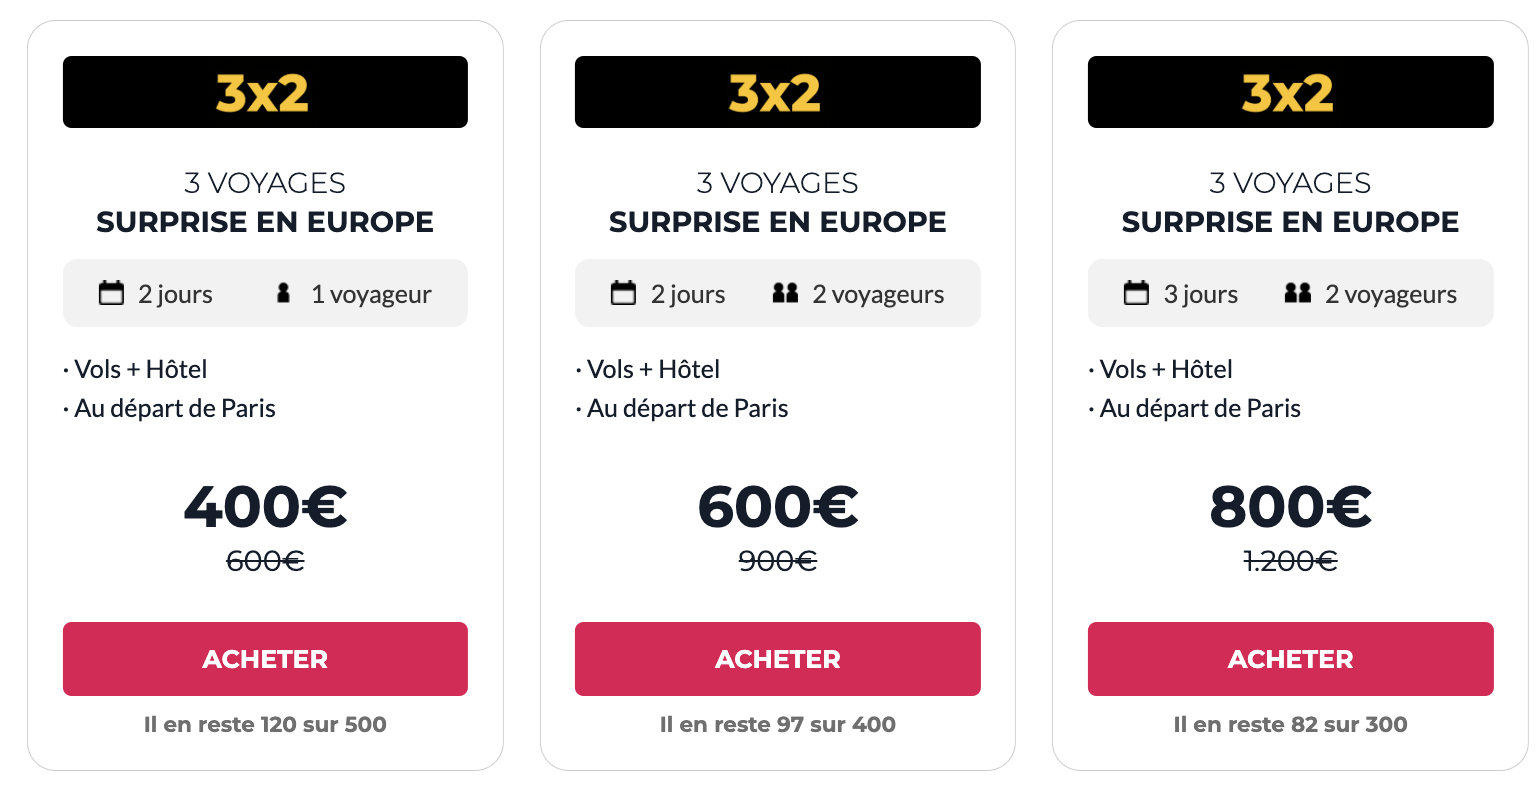Screen dimensions: 1540x788
Task: Click the crossed-out 900€ original price
Action: click(778, 561)
